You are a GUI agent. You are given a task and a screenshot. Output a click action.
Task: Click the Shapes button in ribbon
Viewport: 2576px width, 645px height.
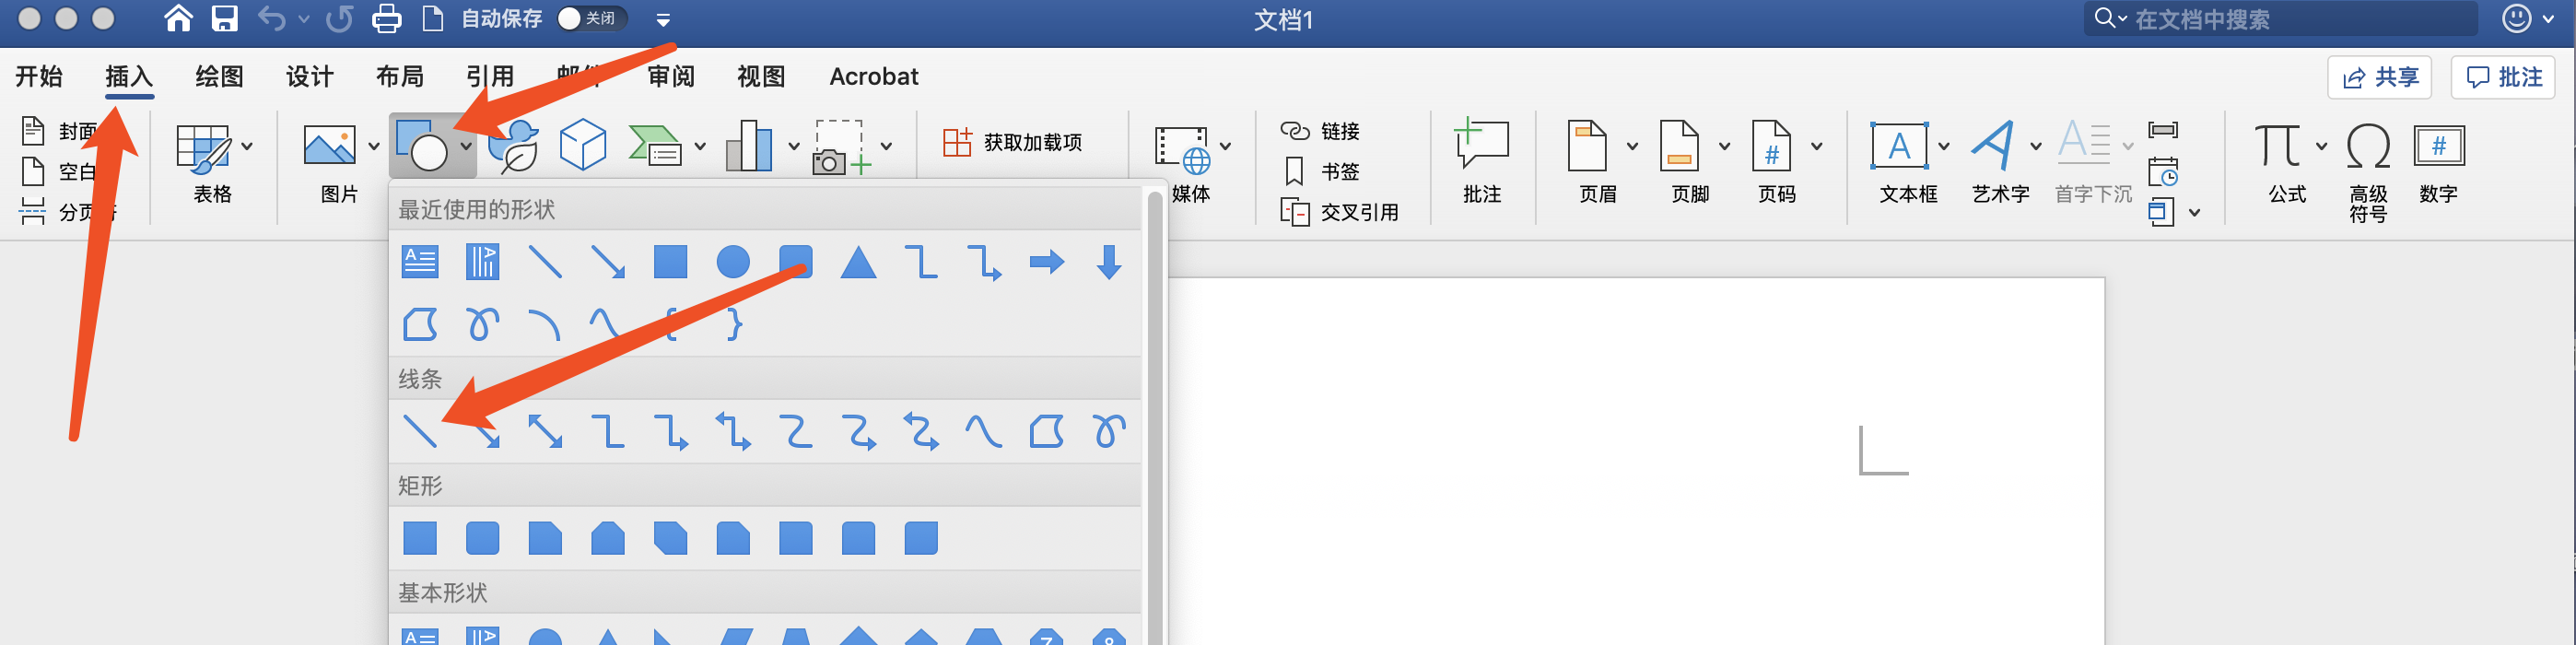tap(421, 146)
